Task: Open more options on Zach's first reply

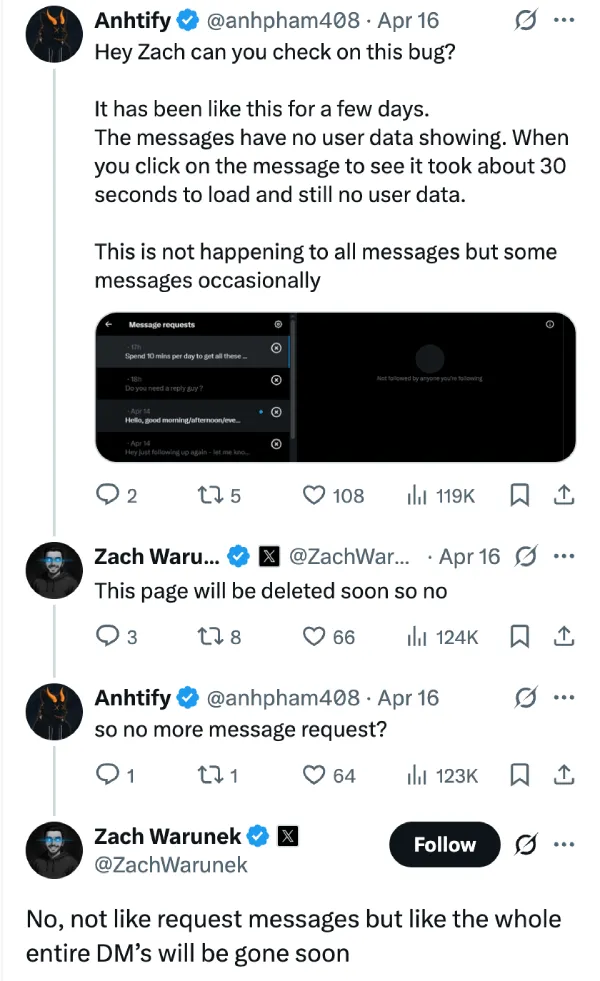Action: point(564,556)
